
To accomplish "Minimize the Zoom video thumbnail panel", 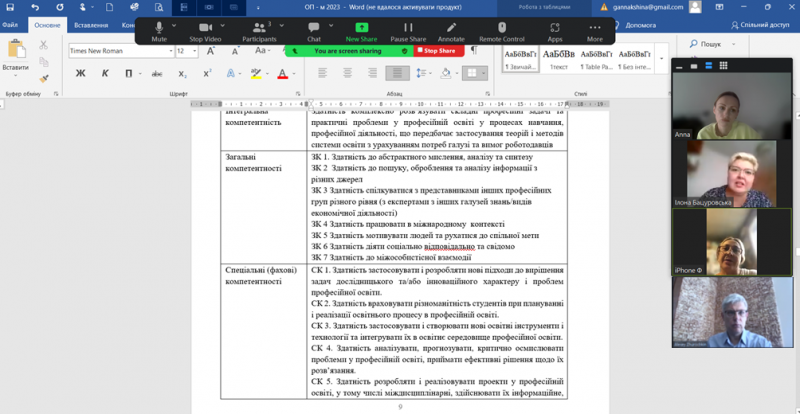I will click(679, 66).
